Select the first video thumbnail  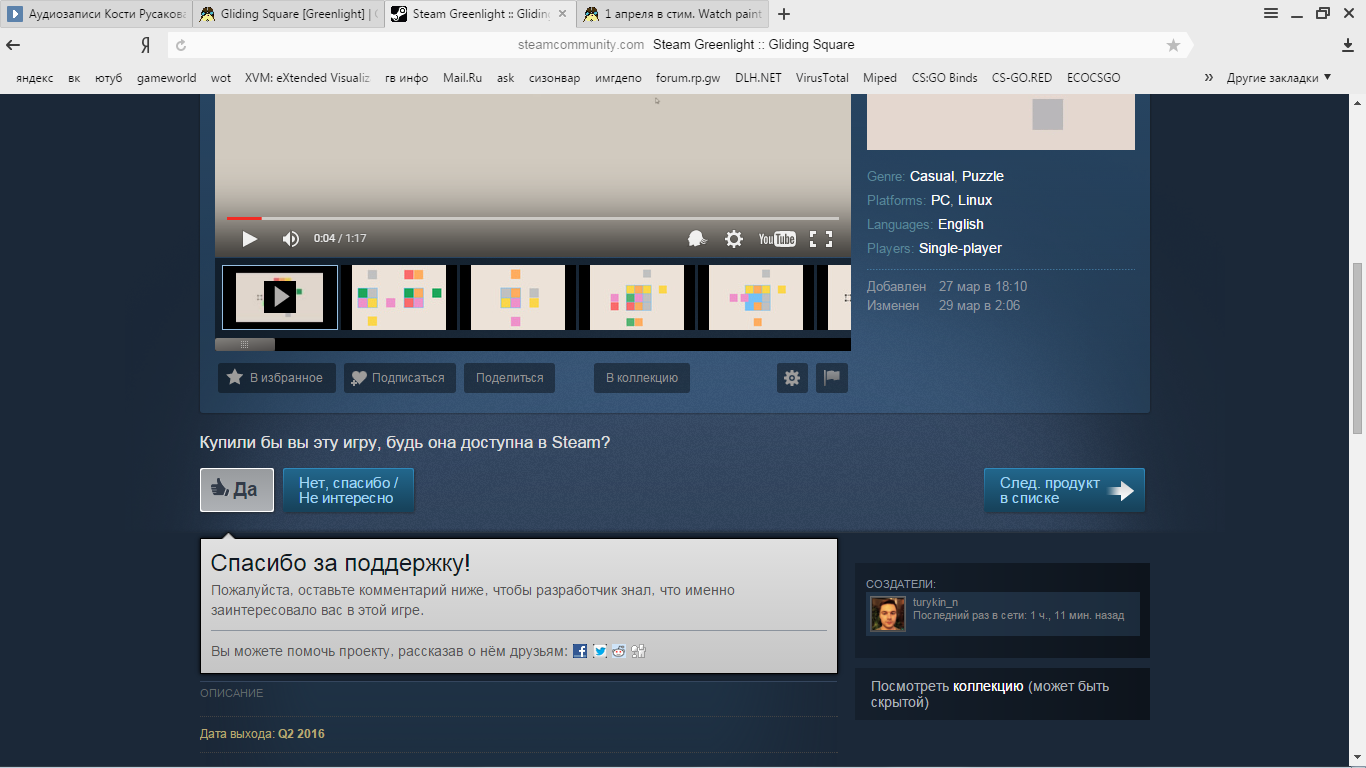pyautogui.click(x=280, y=297)
